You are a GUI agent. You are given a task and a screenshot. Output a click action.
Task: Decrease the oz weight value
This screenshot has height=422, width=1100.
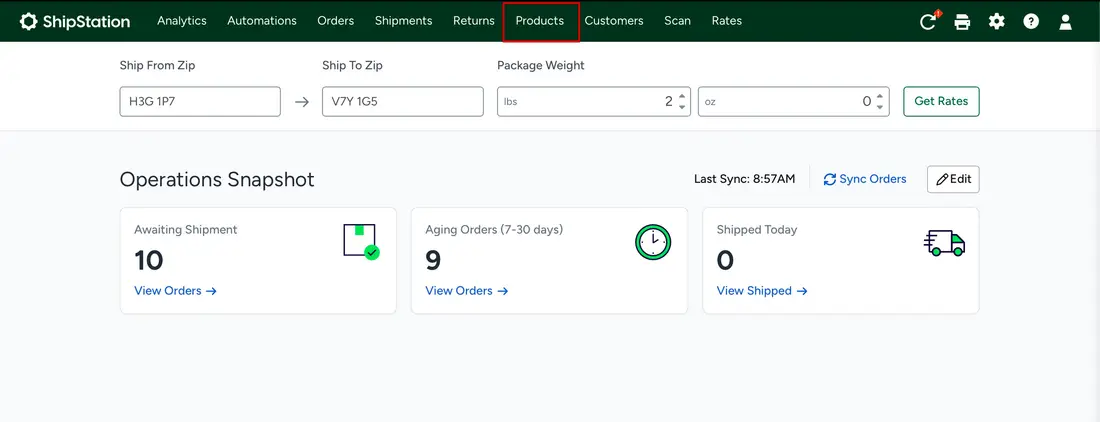880,107
